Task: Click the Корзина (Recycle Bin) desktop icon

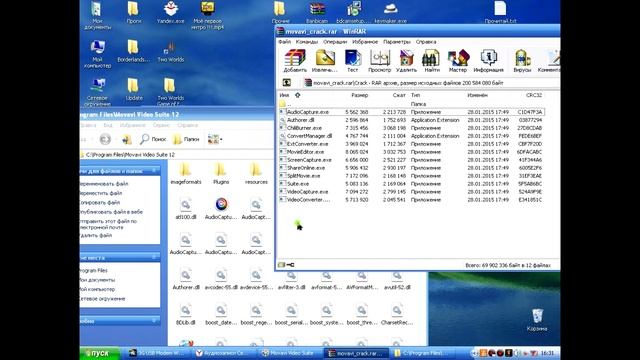Action: (537, 320)
